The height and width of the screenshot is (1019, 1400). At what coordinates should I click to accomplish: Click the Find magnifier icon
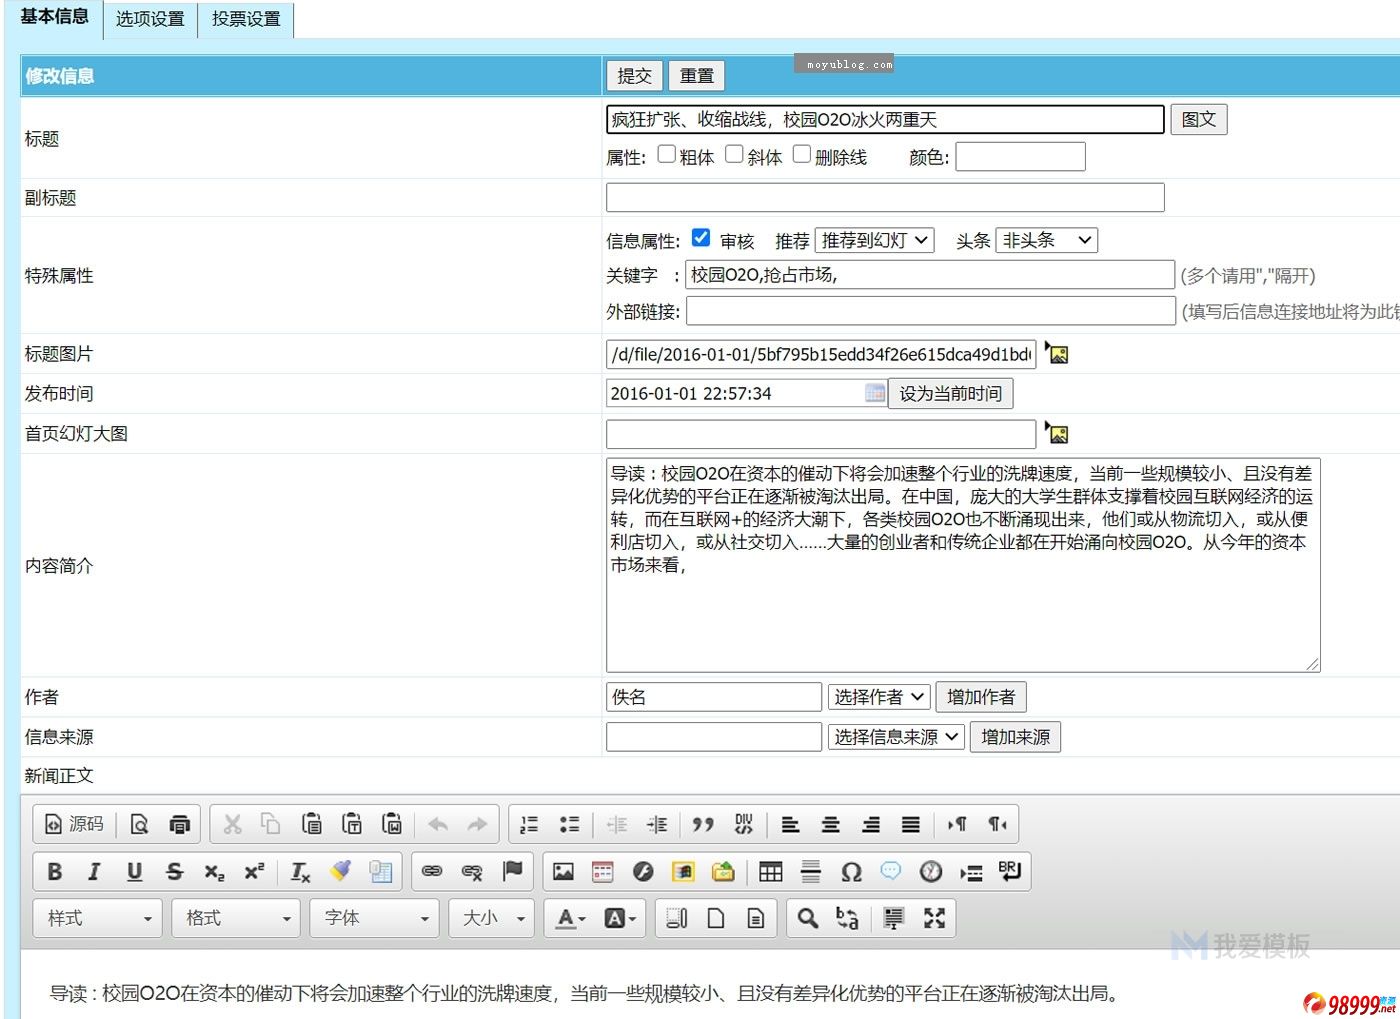[807, 918]
